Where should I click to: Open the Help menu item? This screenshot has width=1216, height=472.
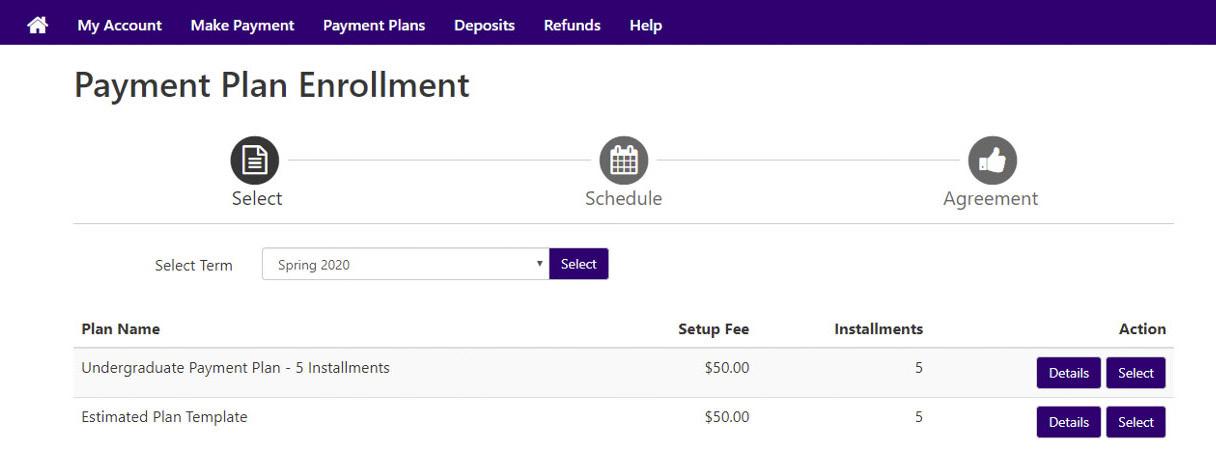click(646, 25)
